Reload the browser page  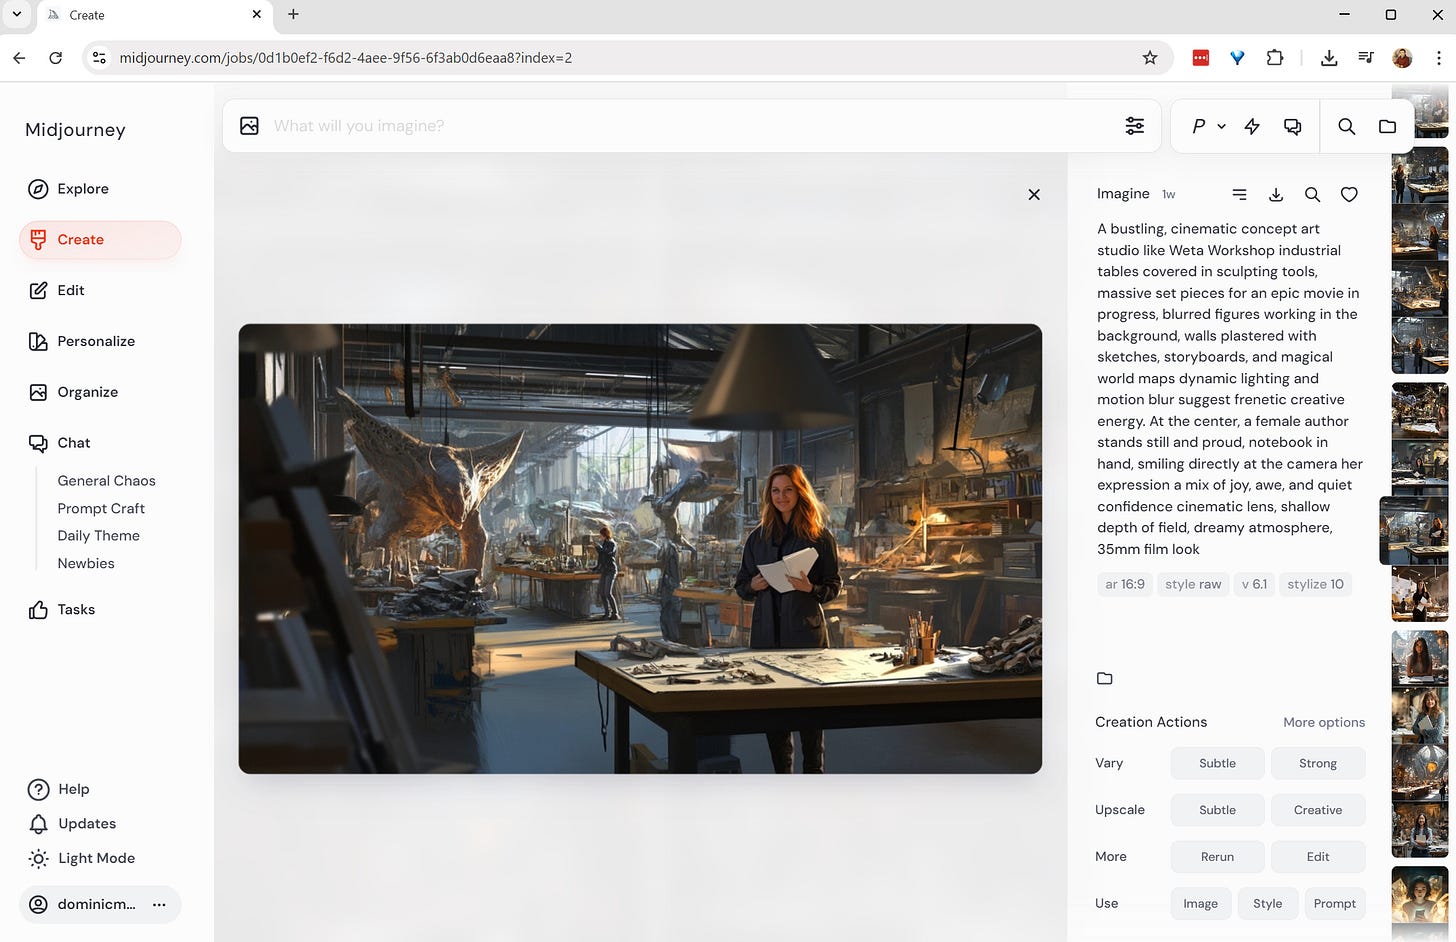point(56,58)
